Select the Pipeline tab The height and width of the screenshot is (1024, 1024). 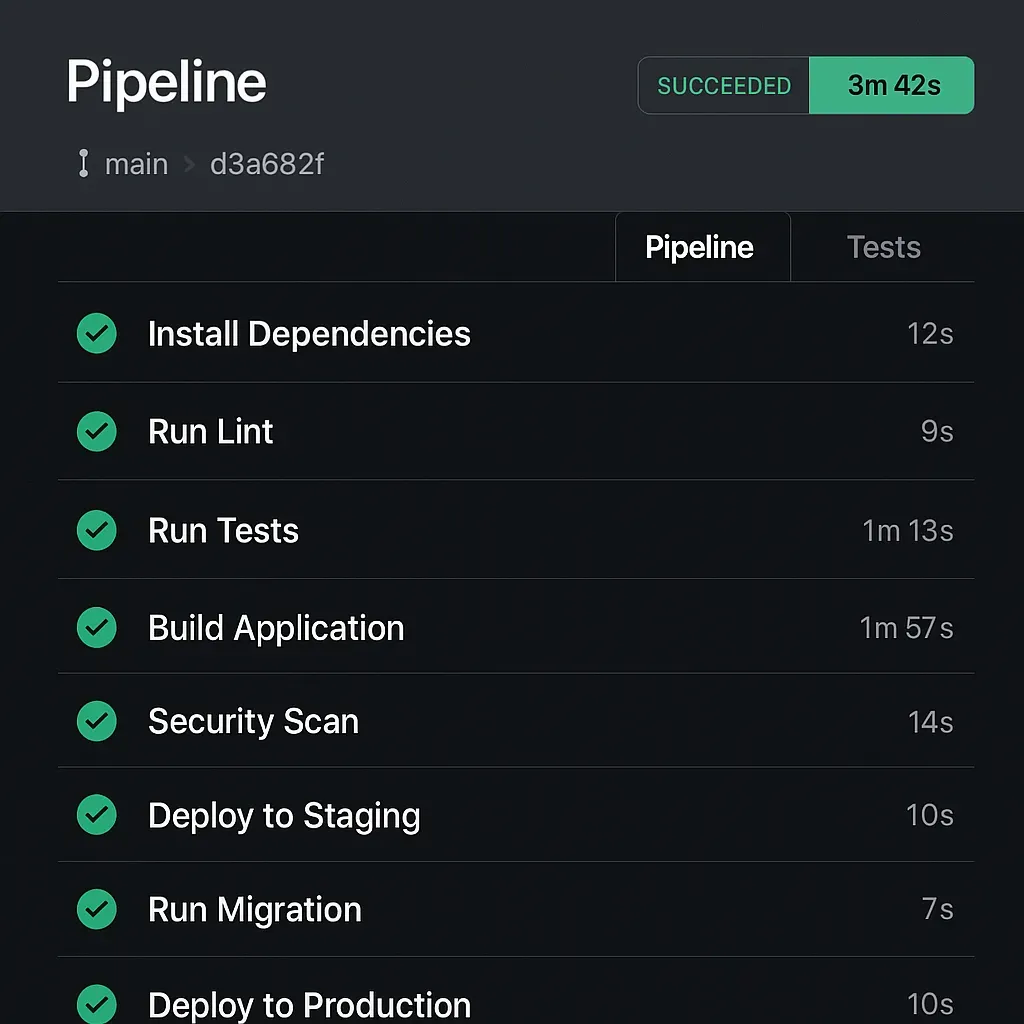[700, 247]
